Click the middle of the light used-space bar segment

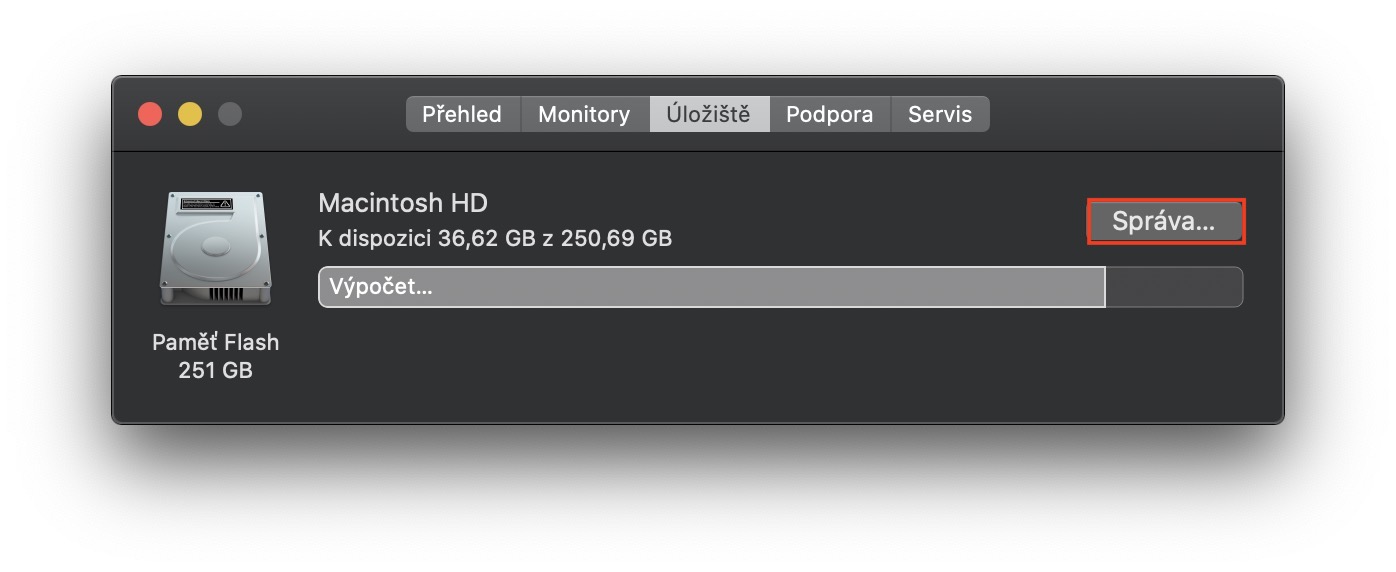[712, 288]
